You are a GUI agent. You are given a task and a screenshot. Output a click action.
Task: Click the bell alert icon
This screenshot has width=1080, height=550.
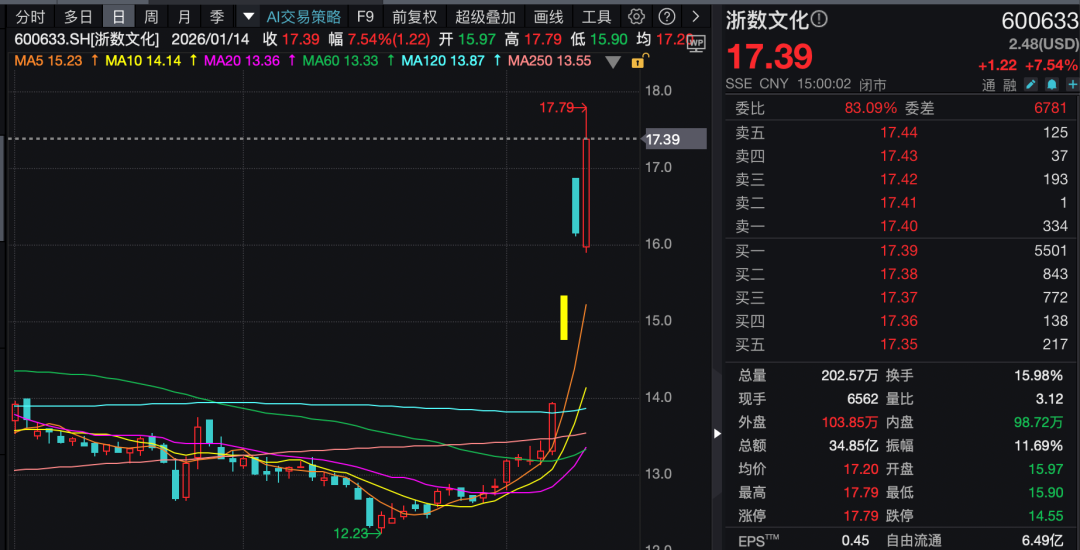point(1052,85)
